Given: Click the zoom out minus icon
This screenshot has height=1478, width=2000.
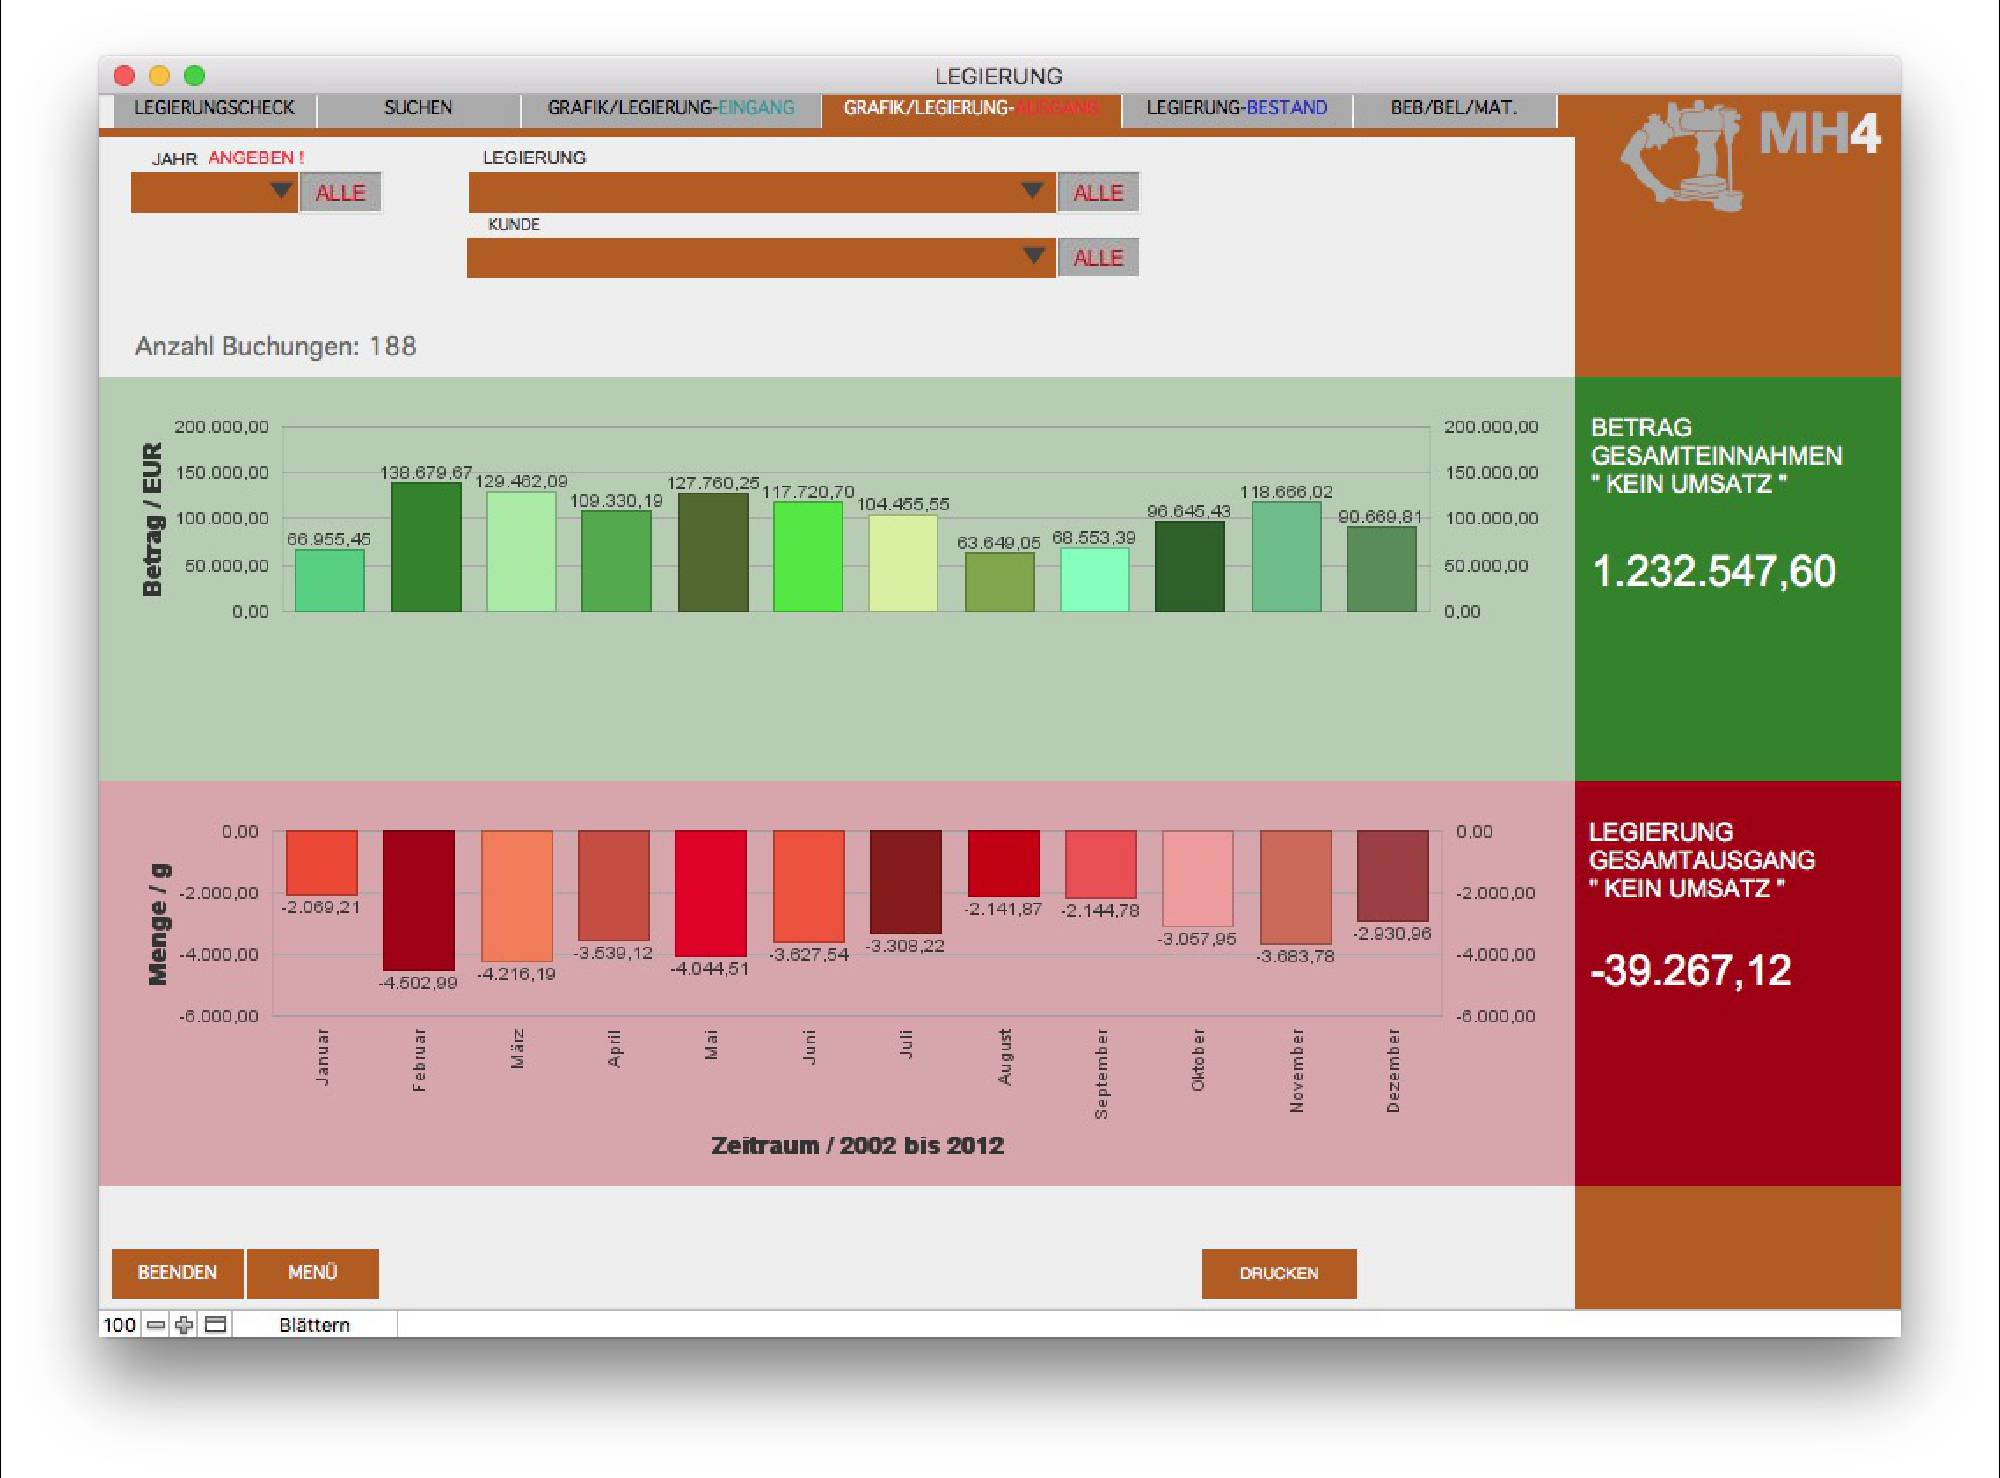Looking at the screenshot, I should [x=155, y=1325].
